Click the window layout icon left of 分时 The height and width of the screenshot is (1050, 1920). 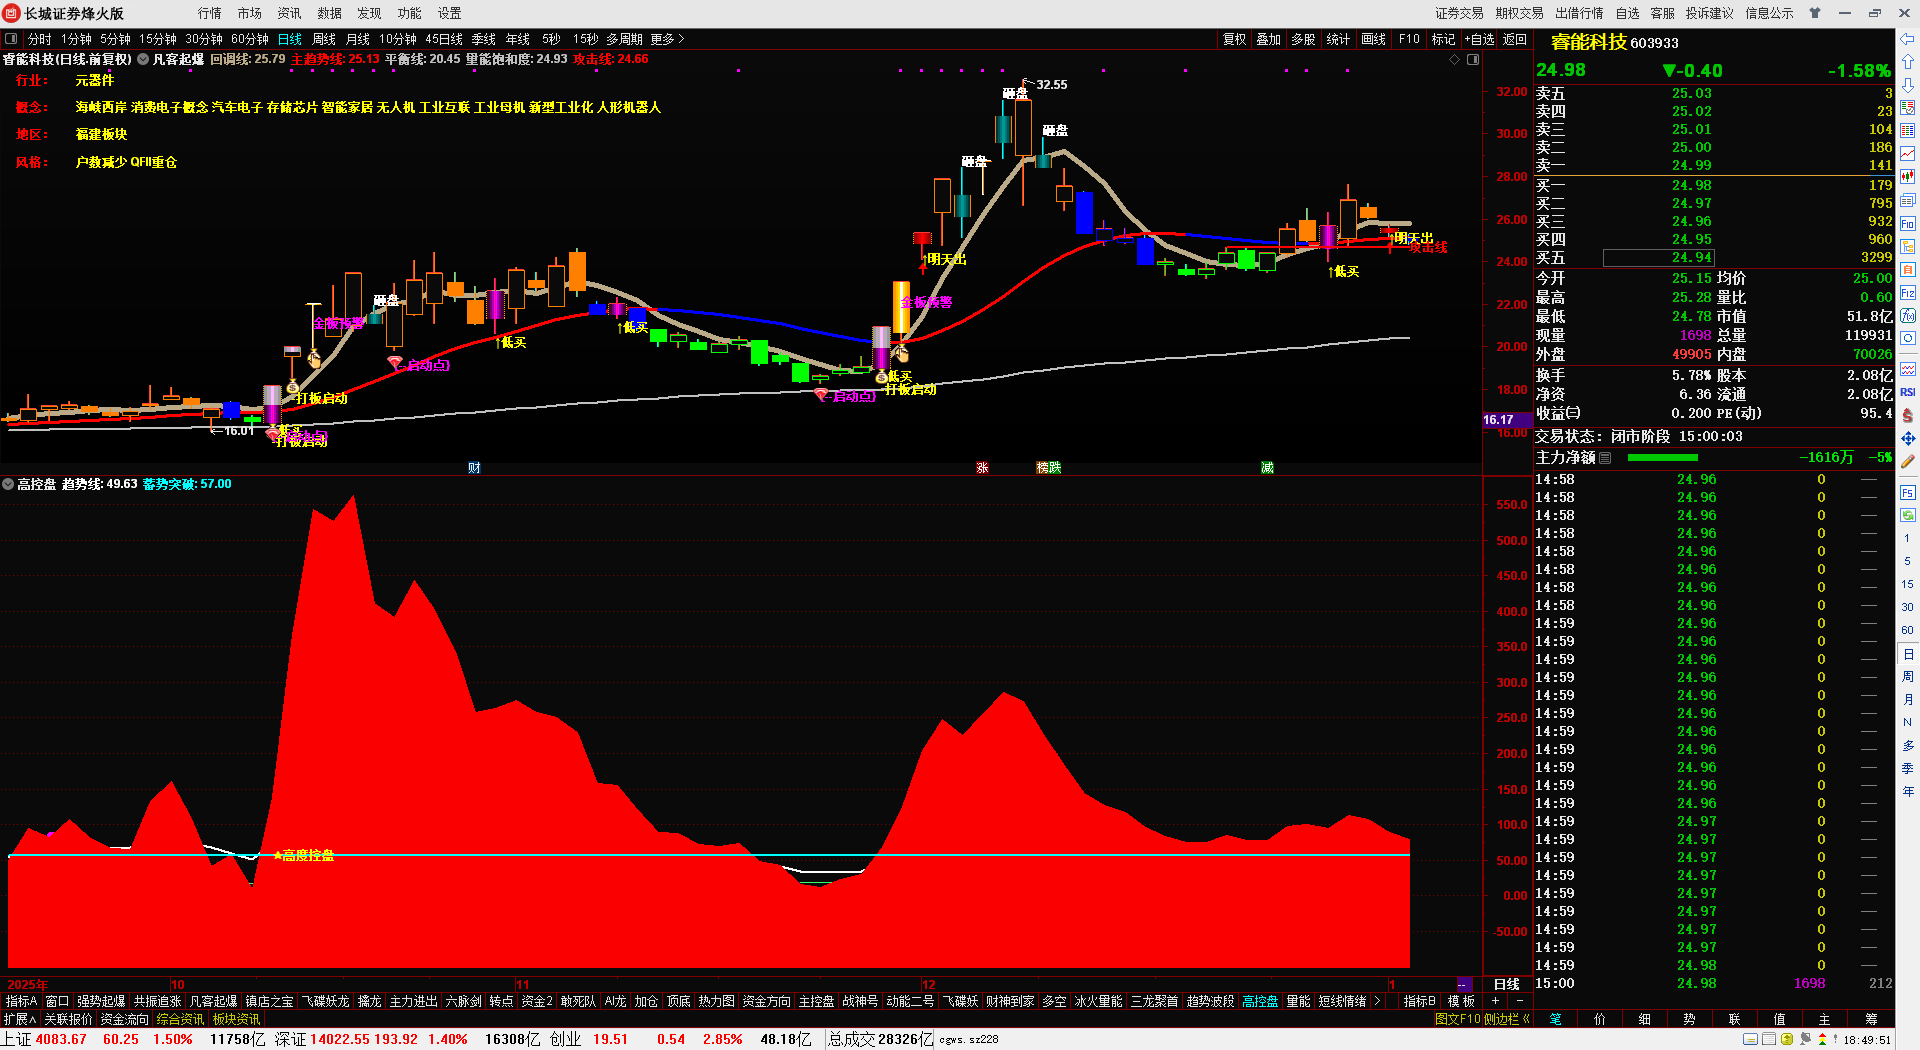(11, 39)
